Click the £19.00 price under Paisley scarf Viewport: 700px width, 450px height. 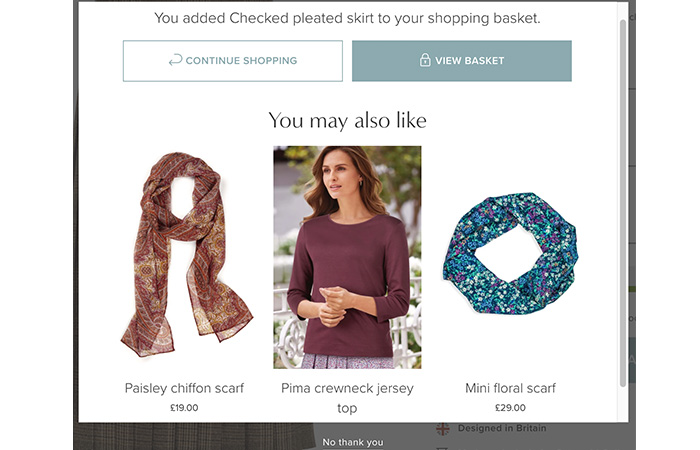pos(184,408)
